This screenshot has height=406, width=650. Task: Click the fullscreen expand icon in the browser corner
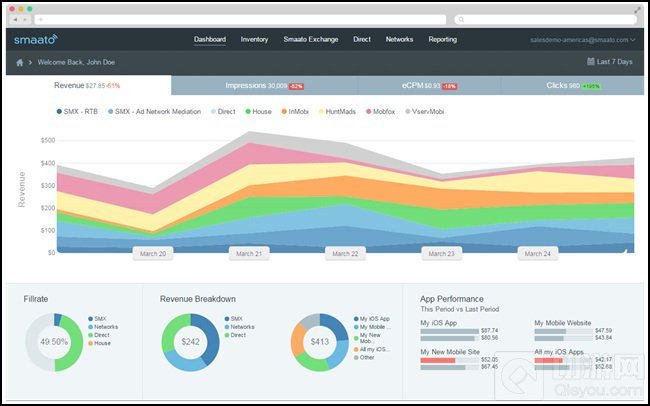point(637,8)
